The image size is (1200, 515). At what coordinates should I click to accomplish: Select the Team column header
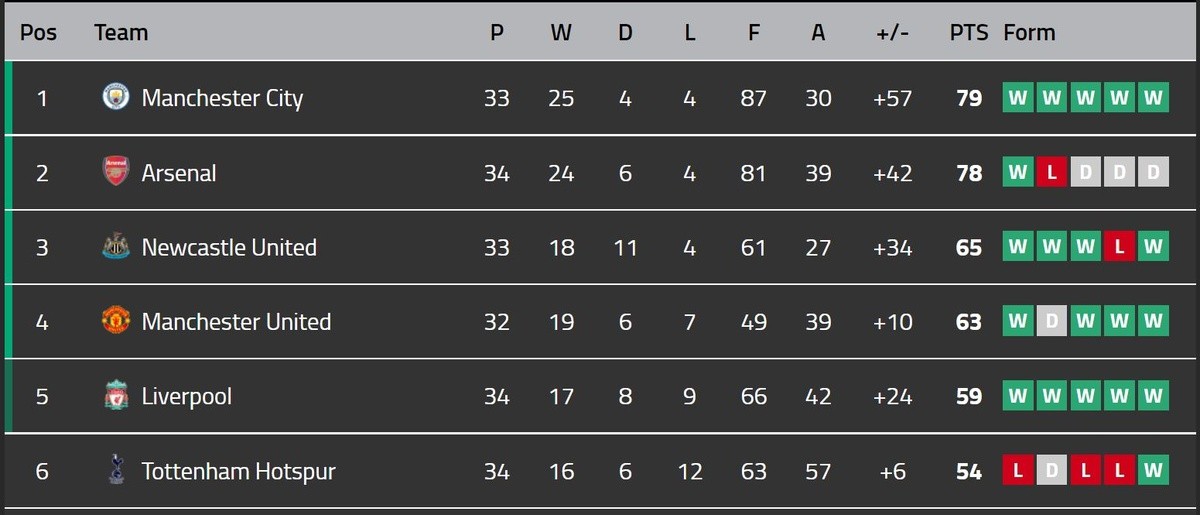121,32
